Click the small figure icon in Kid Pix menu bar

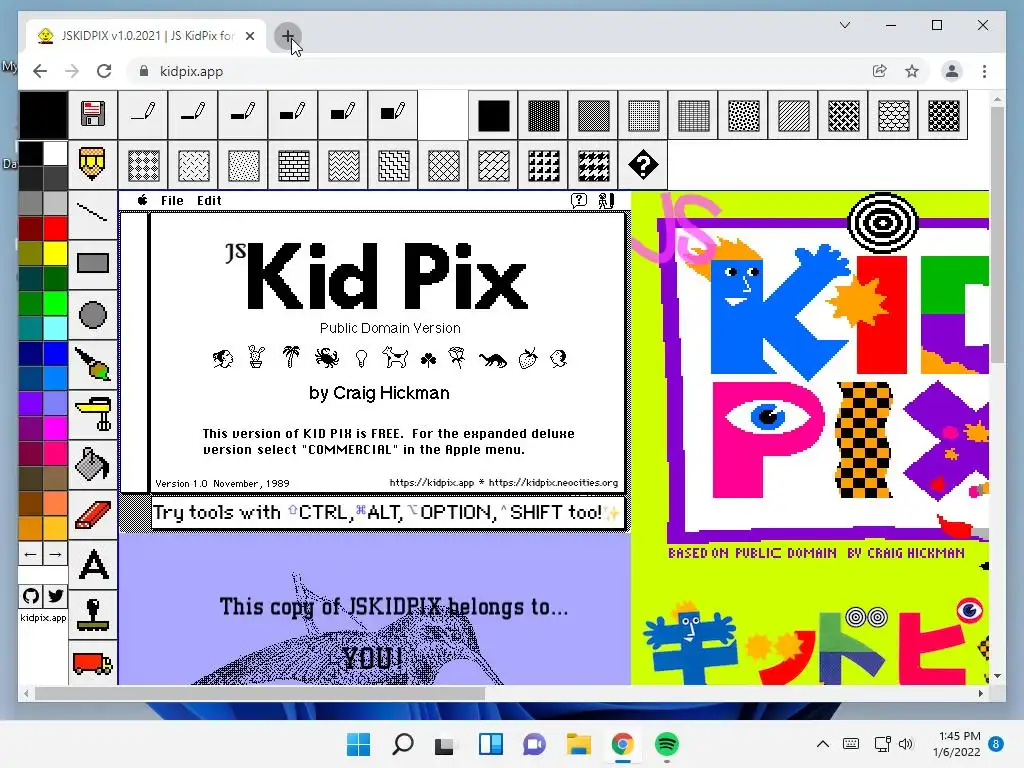coord(605,200)
